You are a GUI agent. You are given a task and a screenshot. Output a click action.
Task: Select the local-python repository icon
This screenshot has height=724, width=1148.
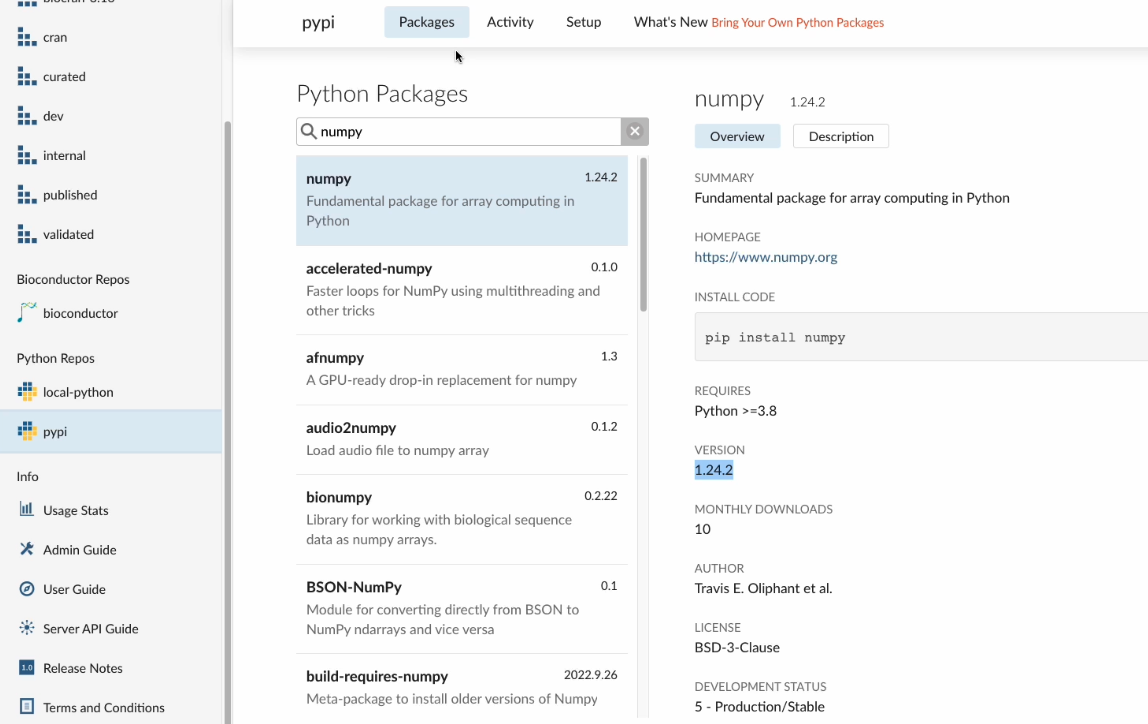tap(25, 391)
